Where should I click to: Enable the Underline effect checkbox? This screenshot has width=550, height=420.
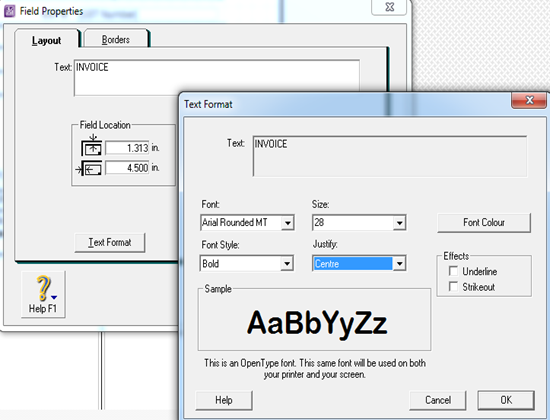[453, 271]
